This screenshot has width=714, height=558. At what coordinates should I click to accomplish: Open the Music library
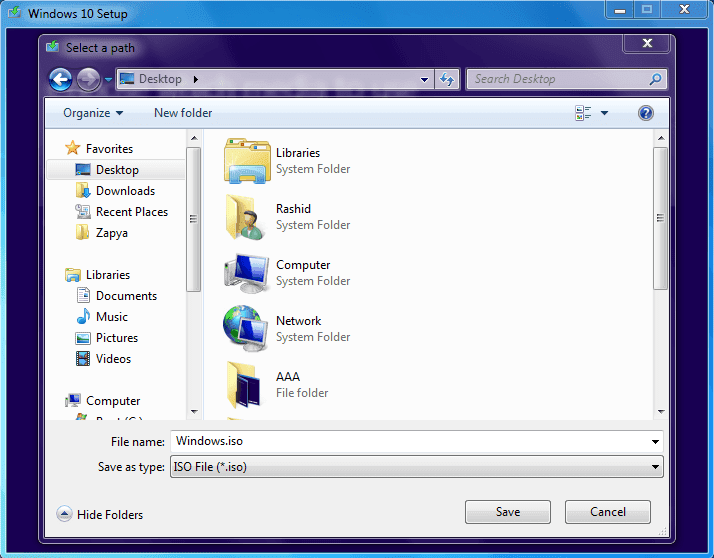pos(112,317)
